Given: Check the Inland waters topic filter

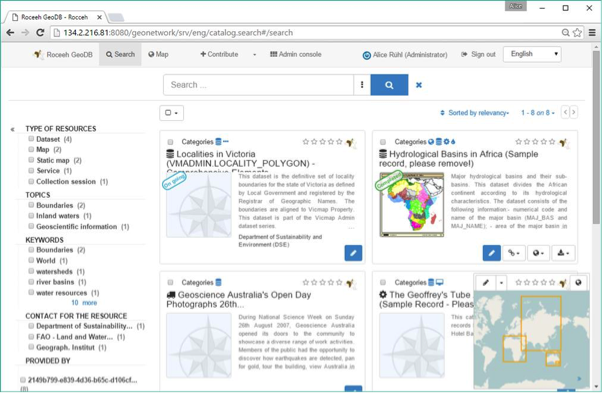Looking at the screenshot, I should 31,215.
